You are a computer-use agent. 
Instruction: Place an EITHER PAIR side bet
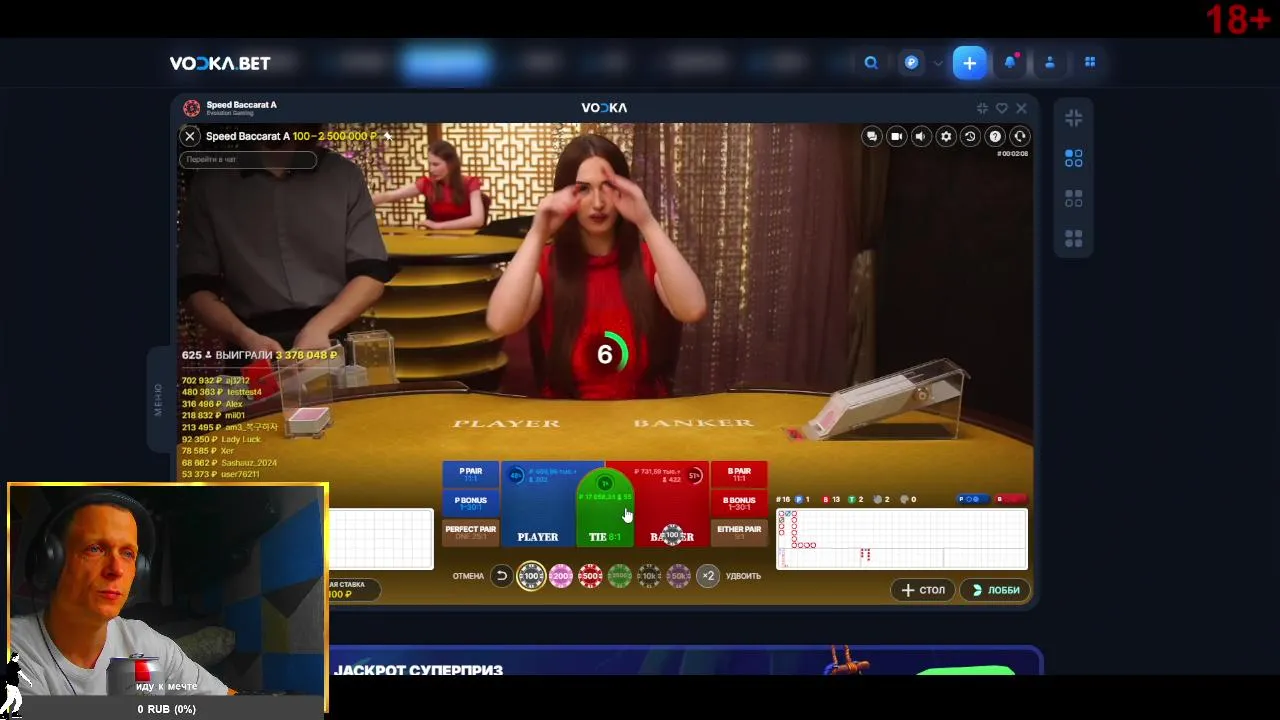coord(739,532)
